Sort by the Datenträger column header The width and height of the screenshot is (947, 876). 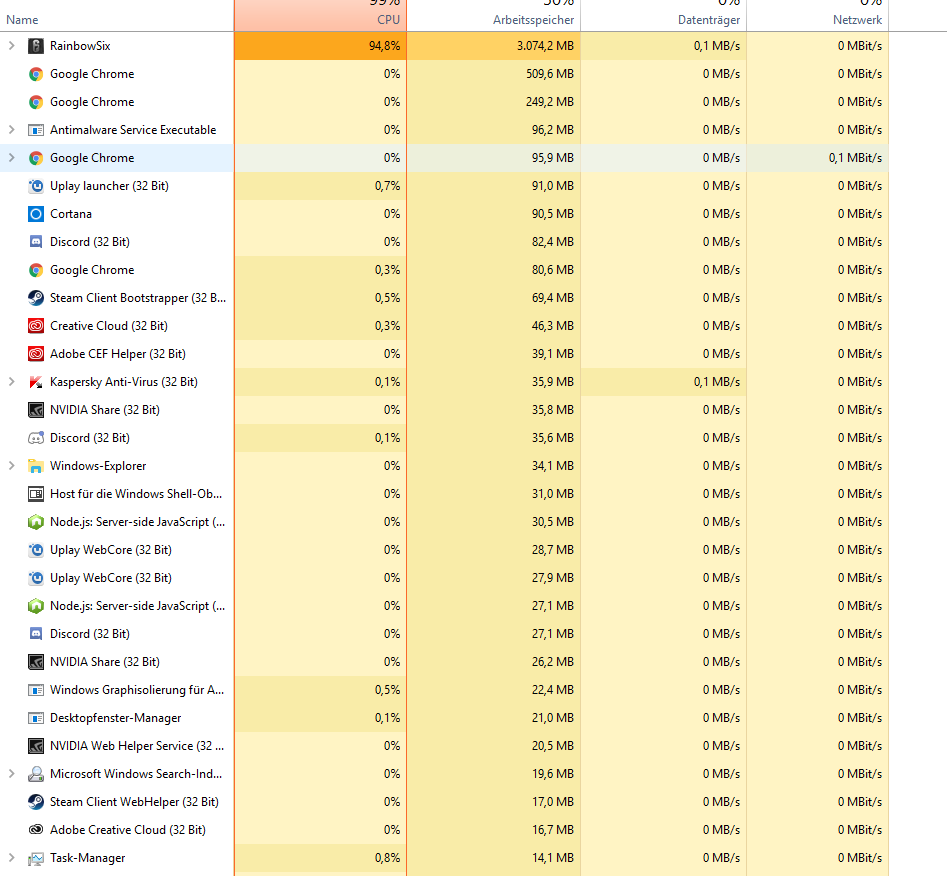coord(663,16)
